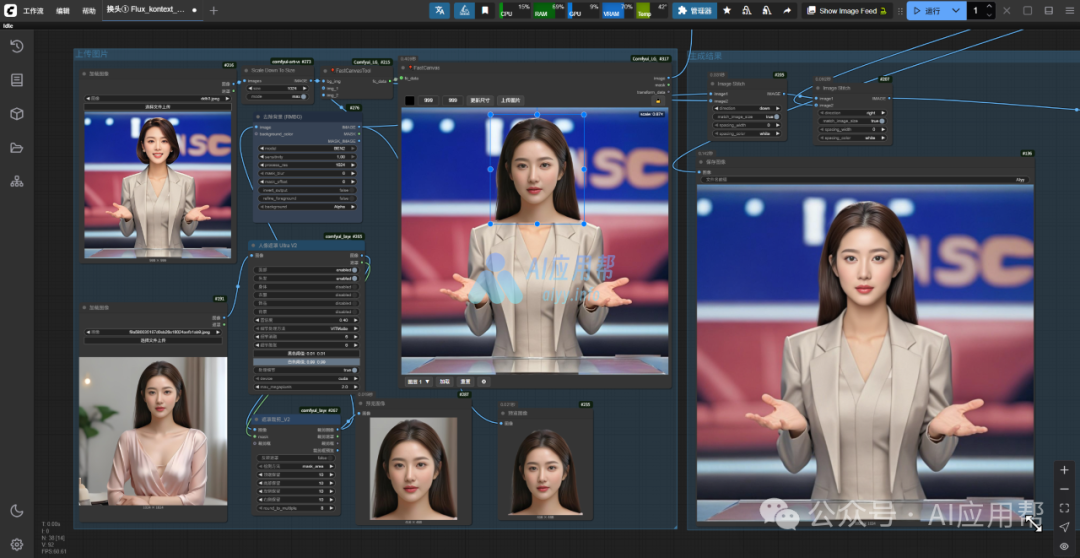Toggle first enabled switch in 人脸遮罩 Ultra V2

355,270
